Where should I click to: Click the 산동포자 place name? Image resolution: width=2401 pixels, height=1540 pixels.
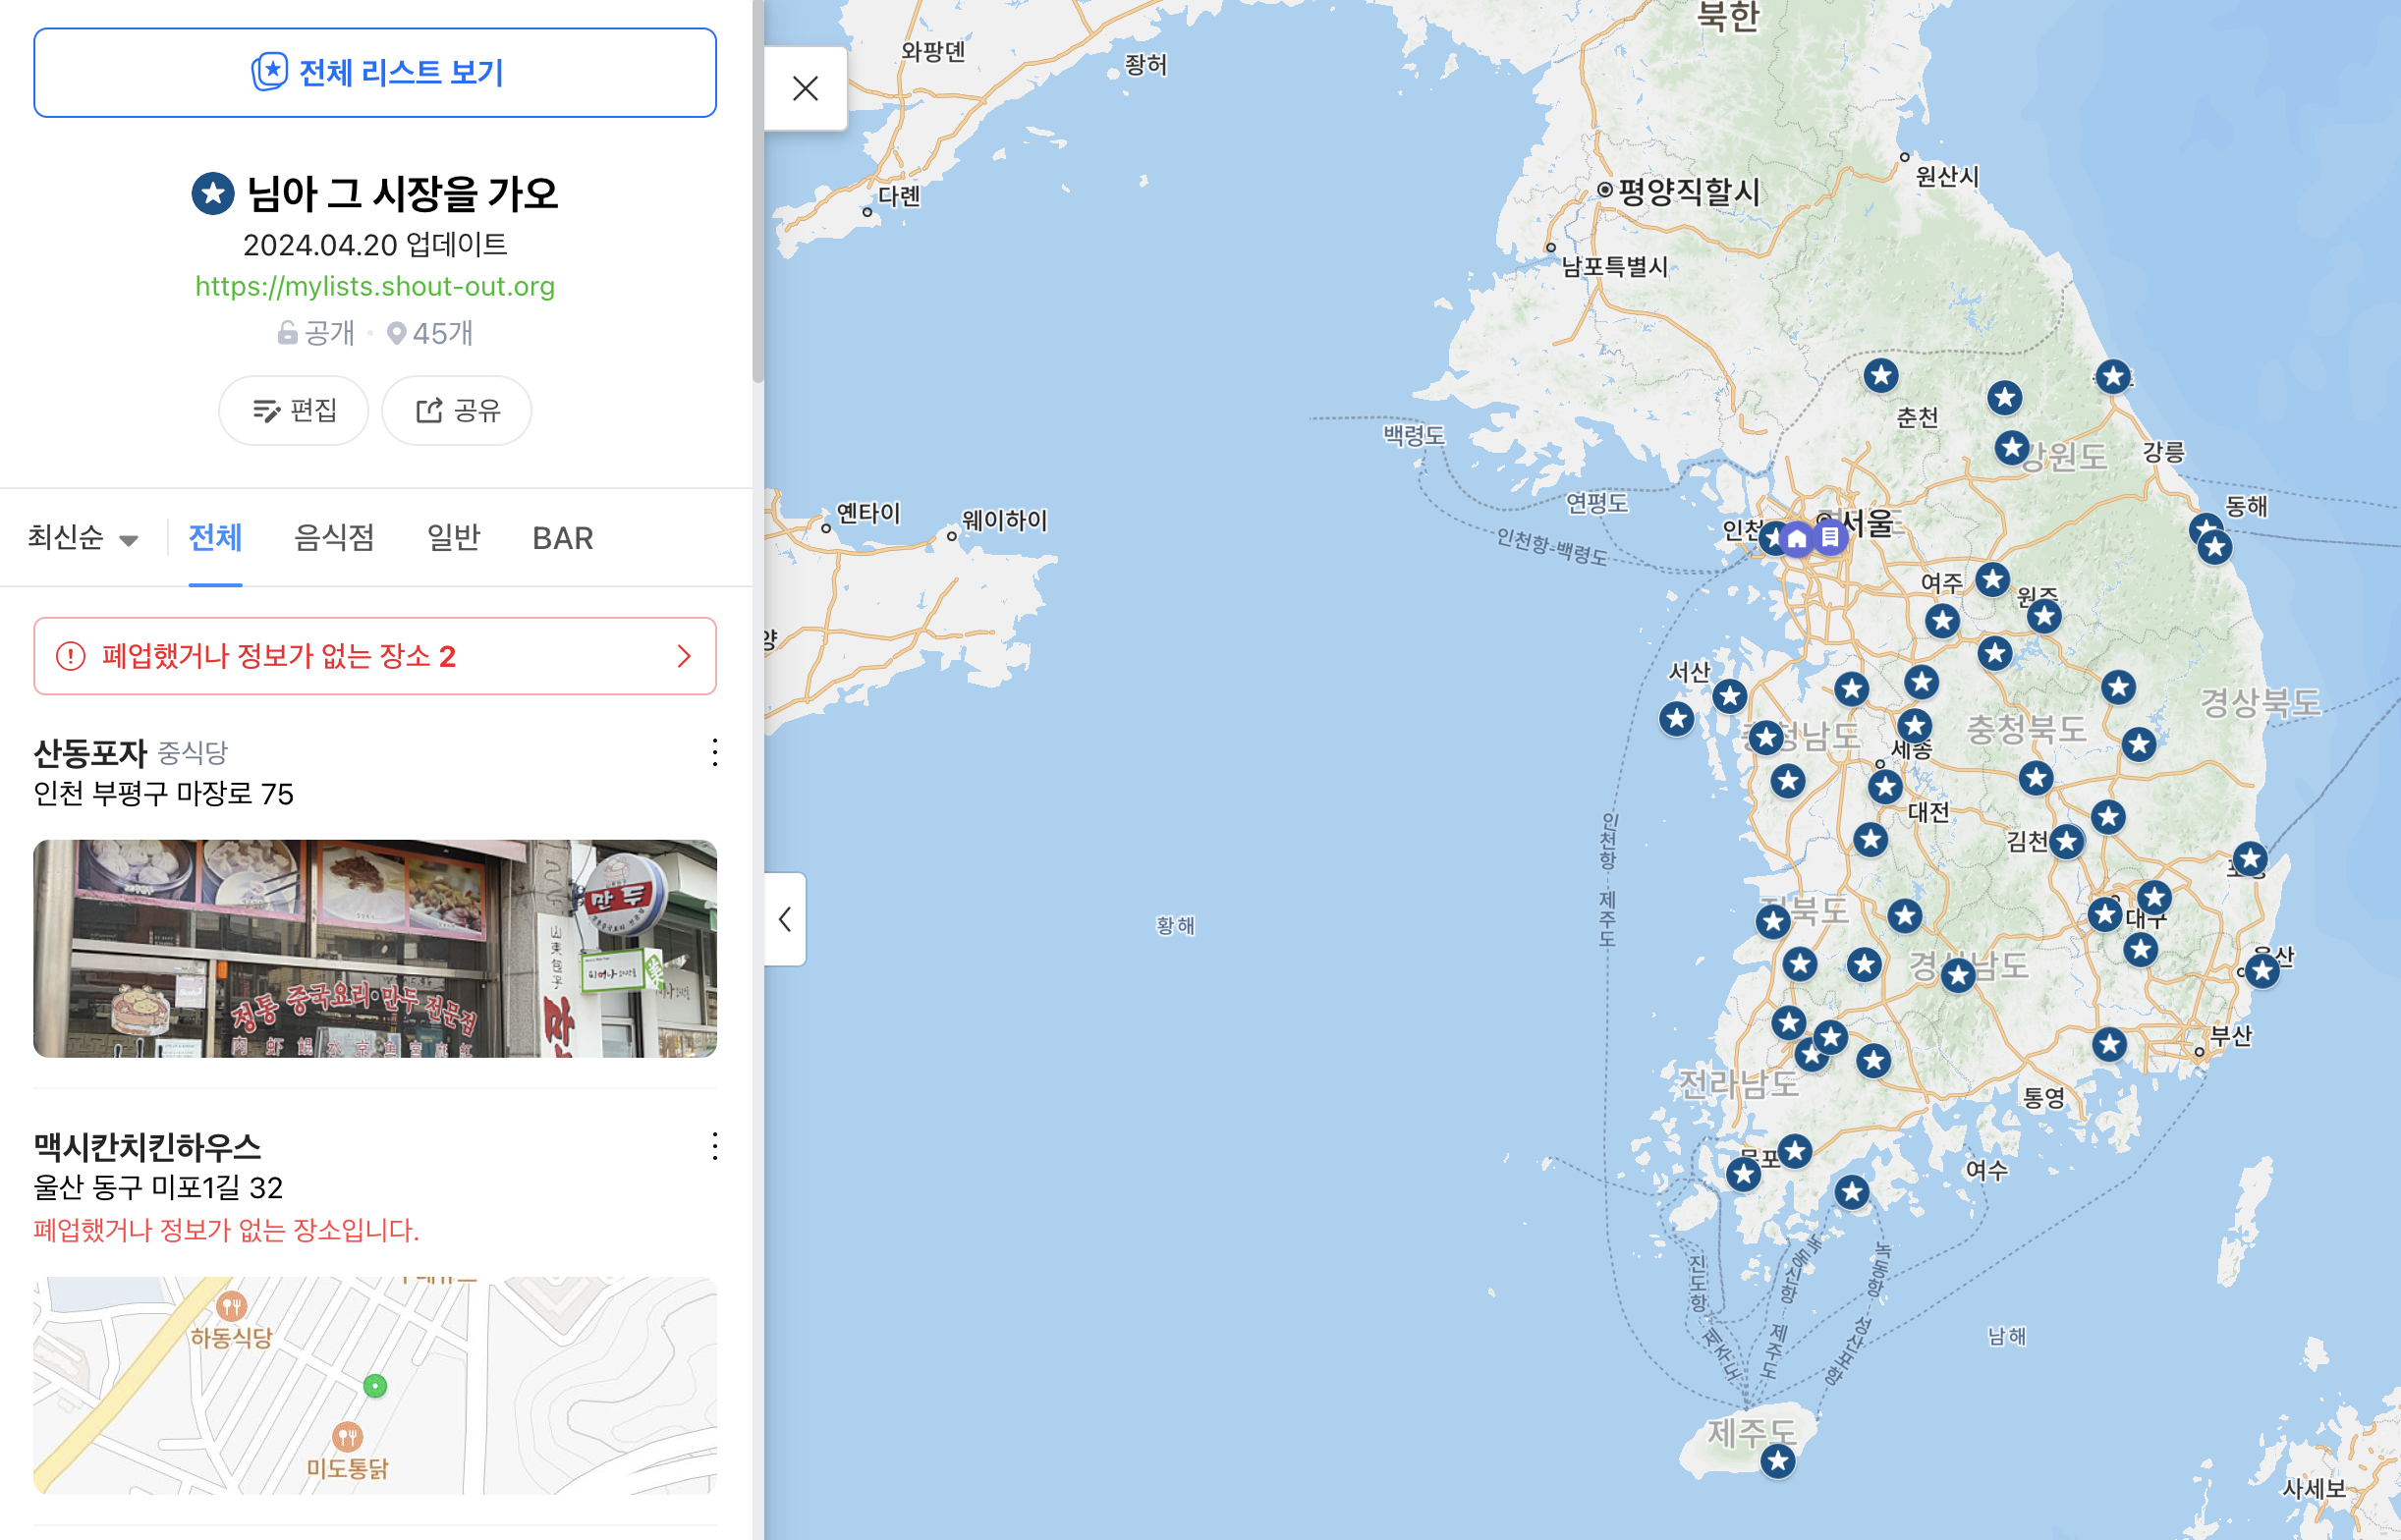(90, 752)
